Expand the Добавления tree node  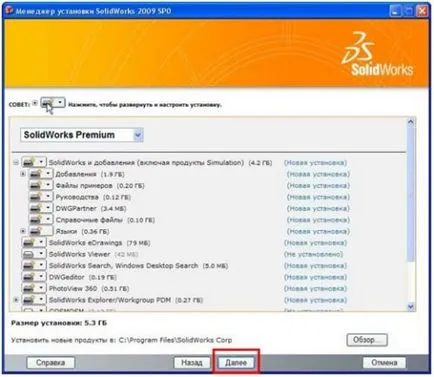coord(23,174)
